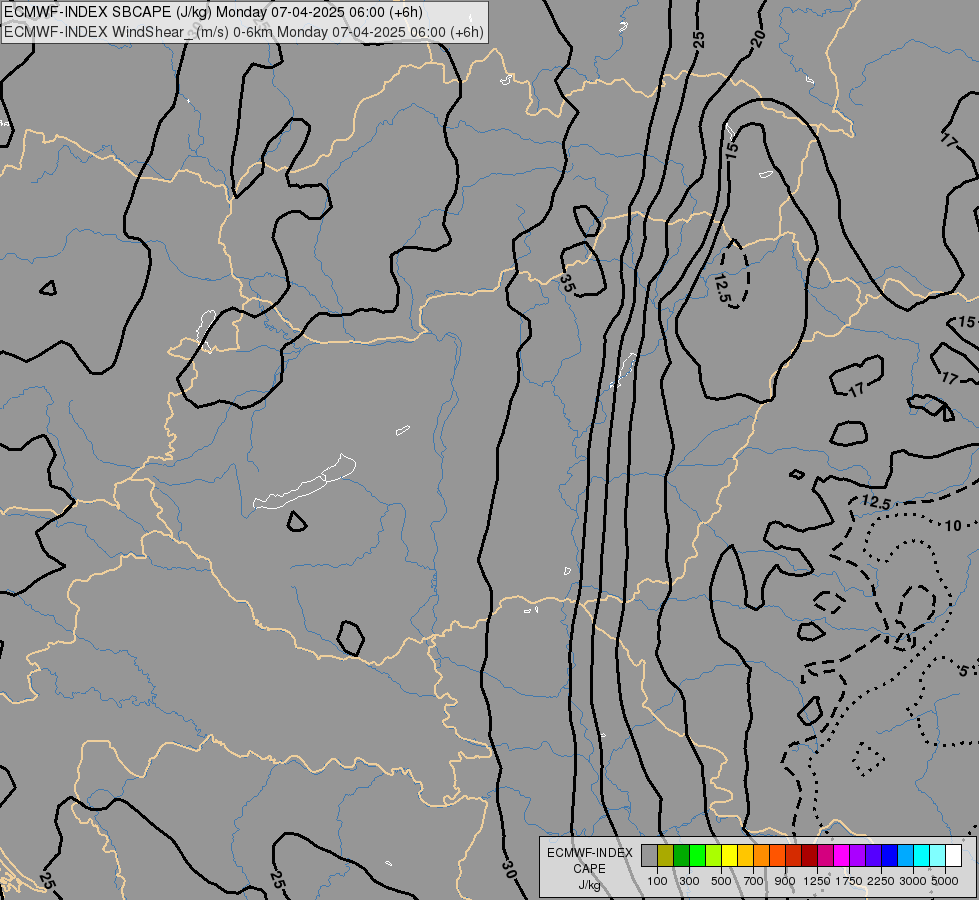This screenshot has height=900, width=979.
Task: Click the amber legend swatch left of 700
Action: 745,856
